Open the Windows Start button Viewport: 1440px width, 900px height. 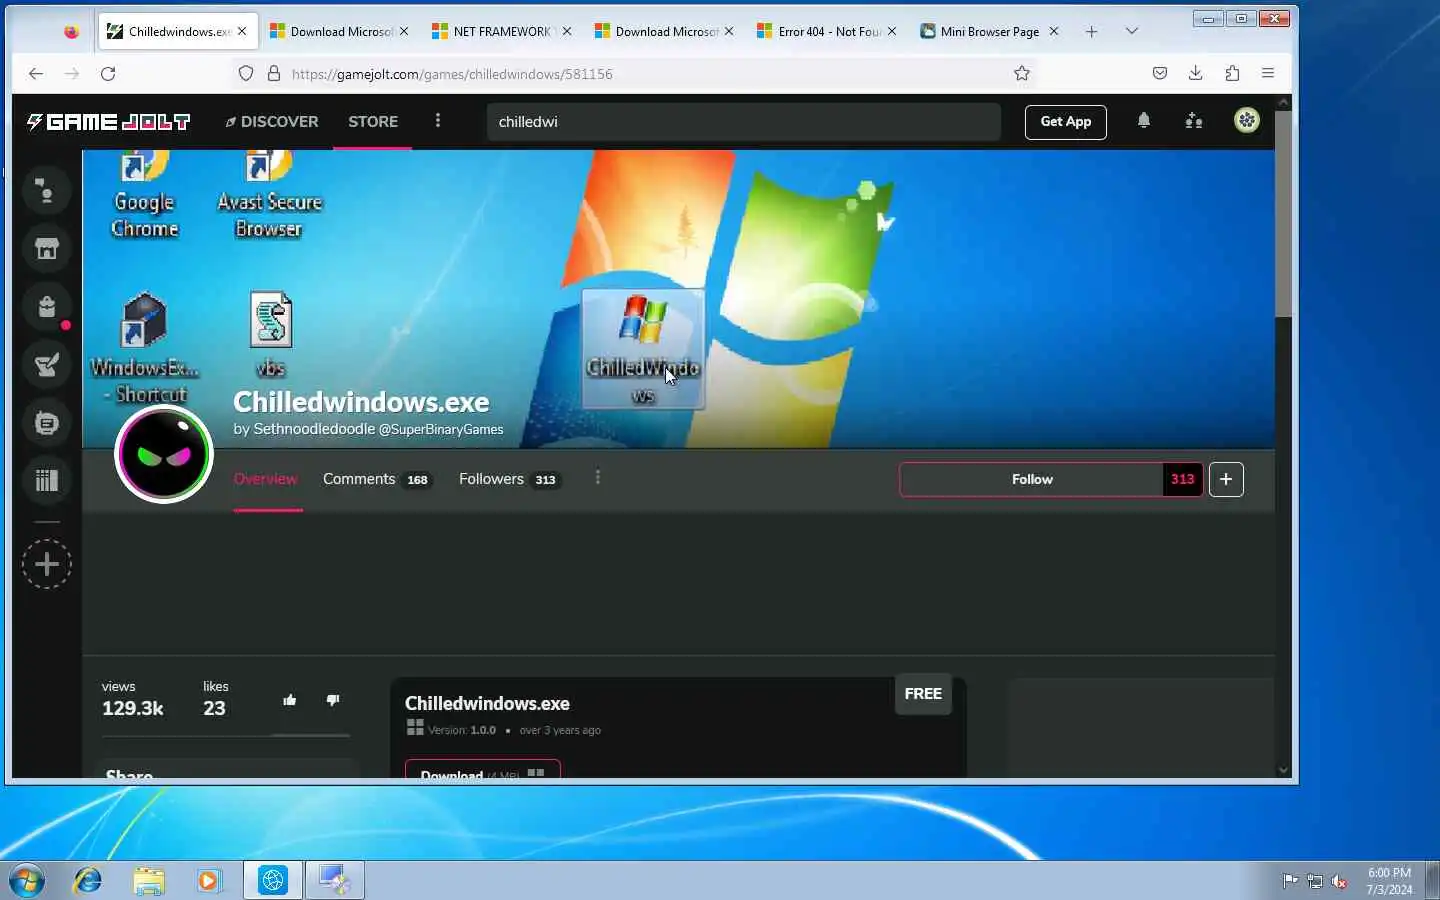point(27,881)
